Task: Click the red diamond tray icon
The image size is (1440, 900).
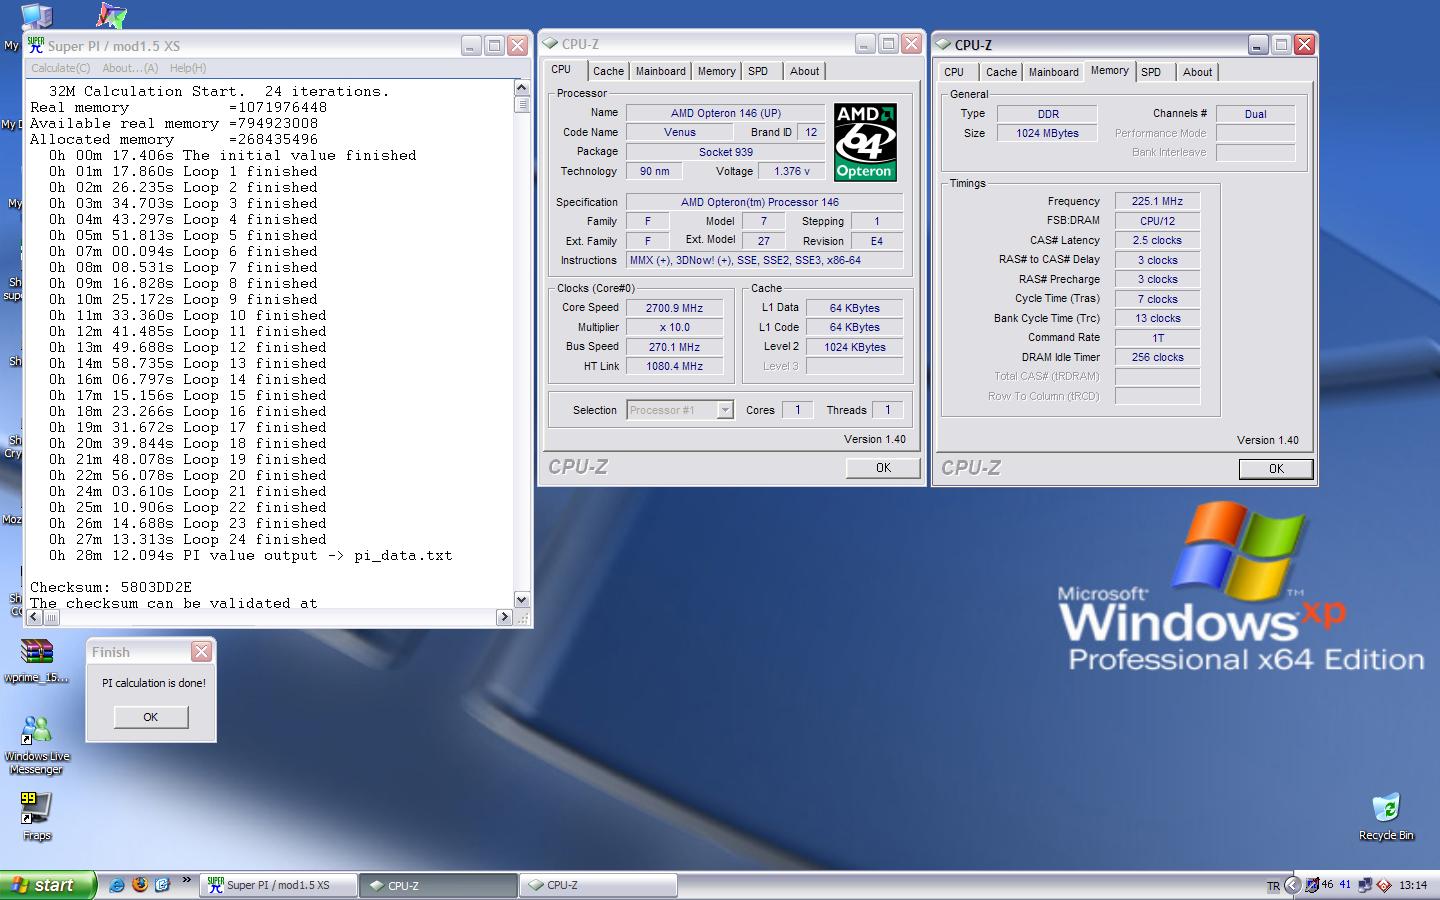Action: click(x=1384, y=885)
